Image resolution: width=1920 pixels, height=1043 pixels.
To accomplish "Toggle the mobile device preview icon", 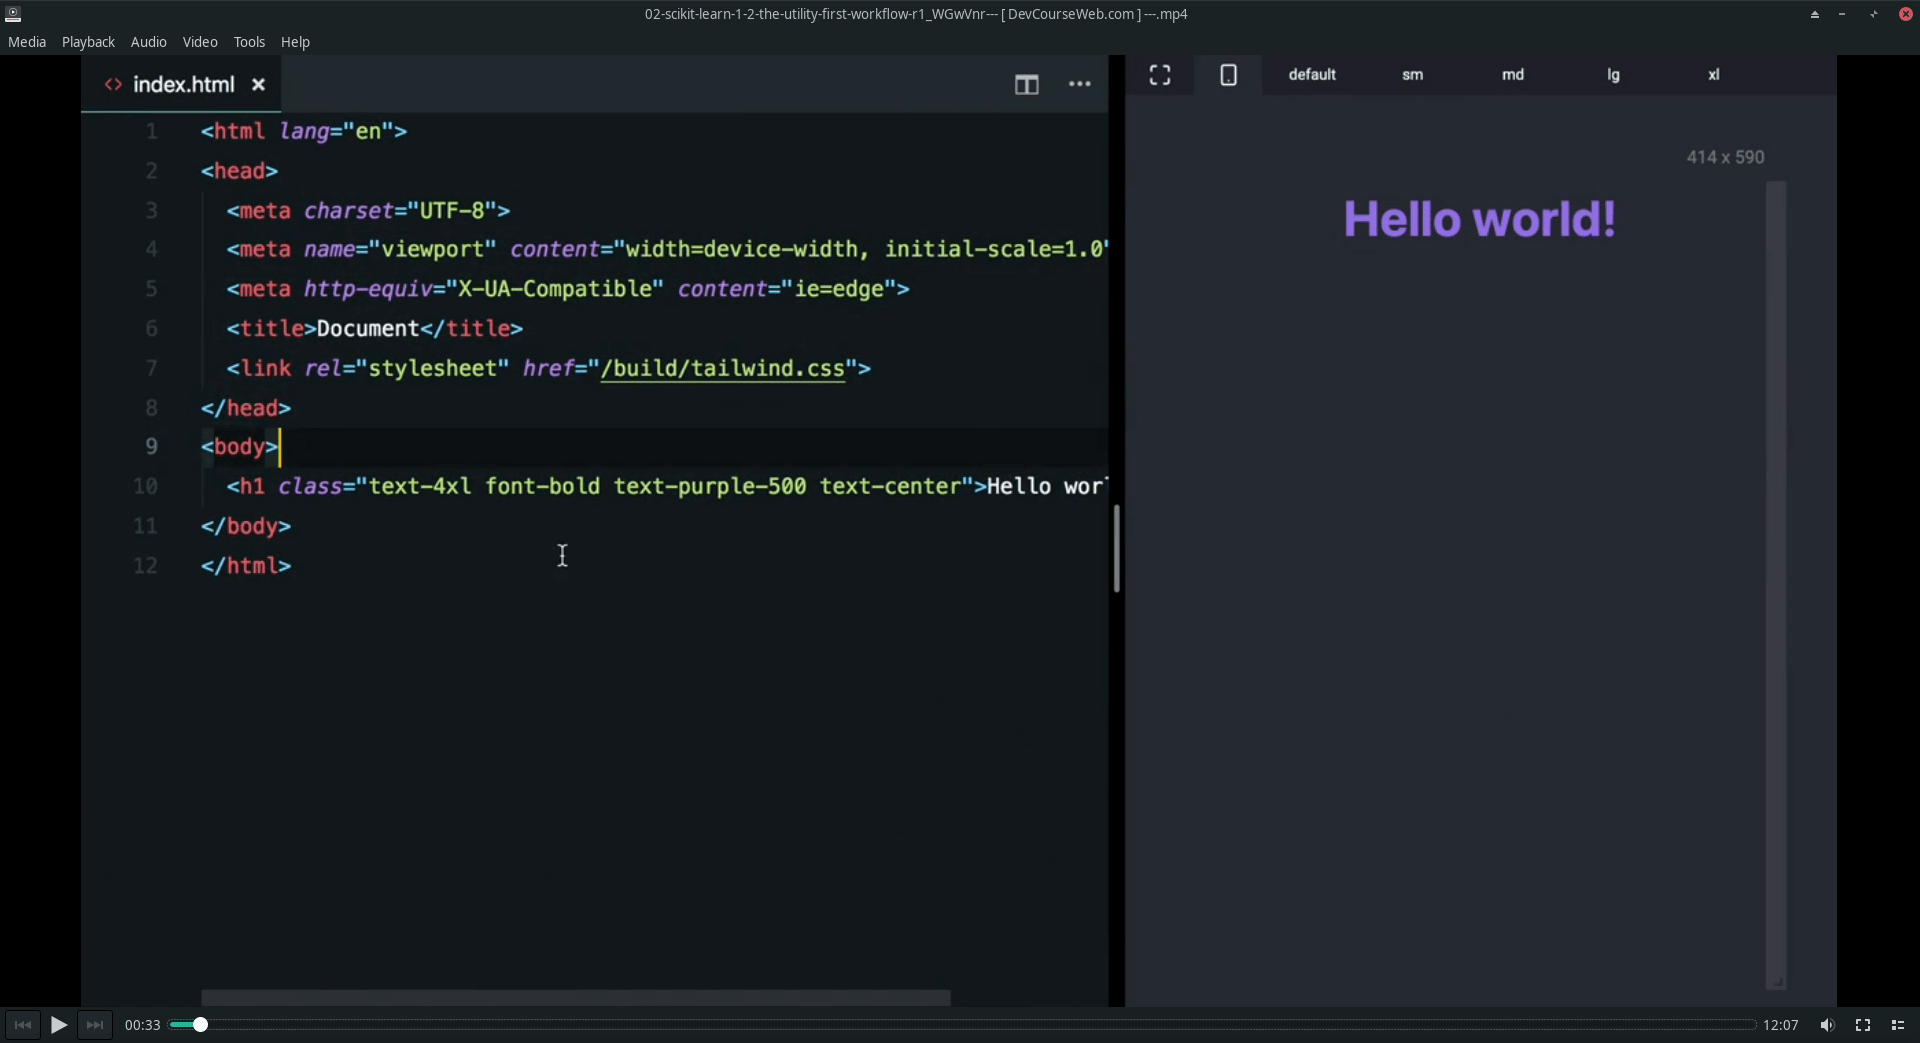I will [1229, 75].
